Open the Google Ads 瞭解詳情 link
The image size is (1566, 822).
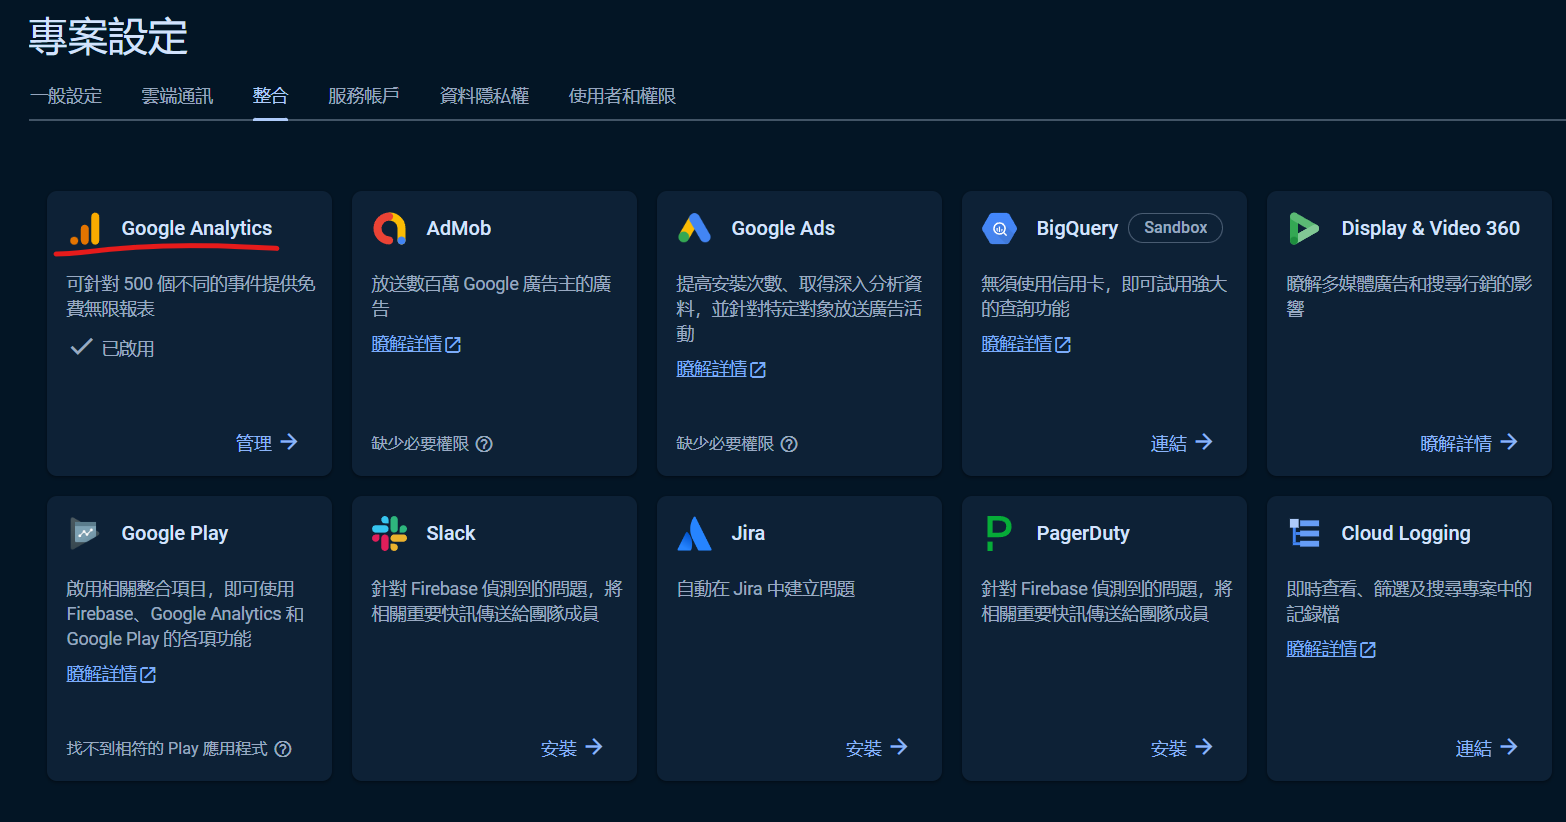tap(712, 369)
